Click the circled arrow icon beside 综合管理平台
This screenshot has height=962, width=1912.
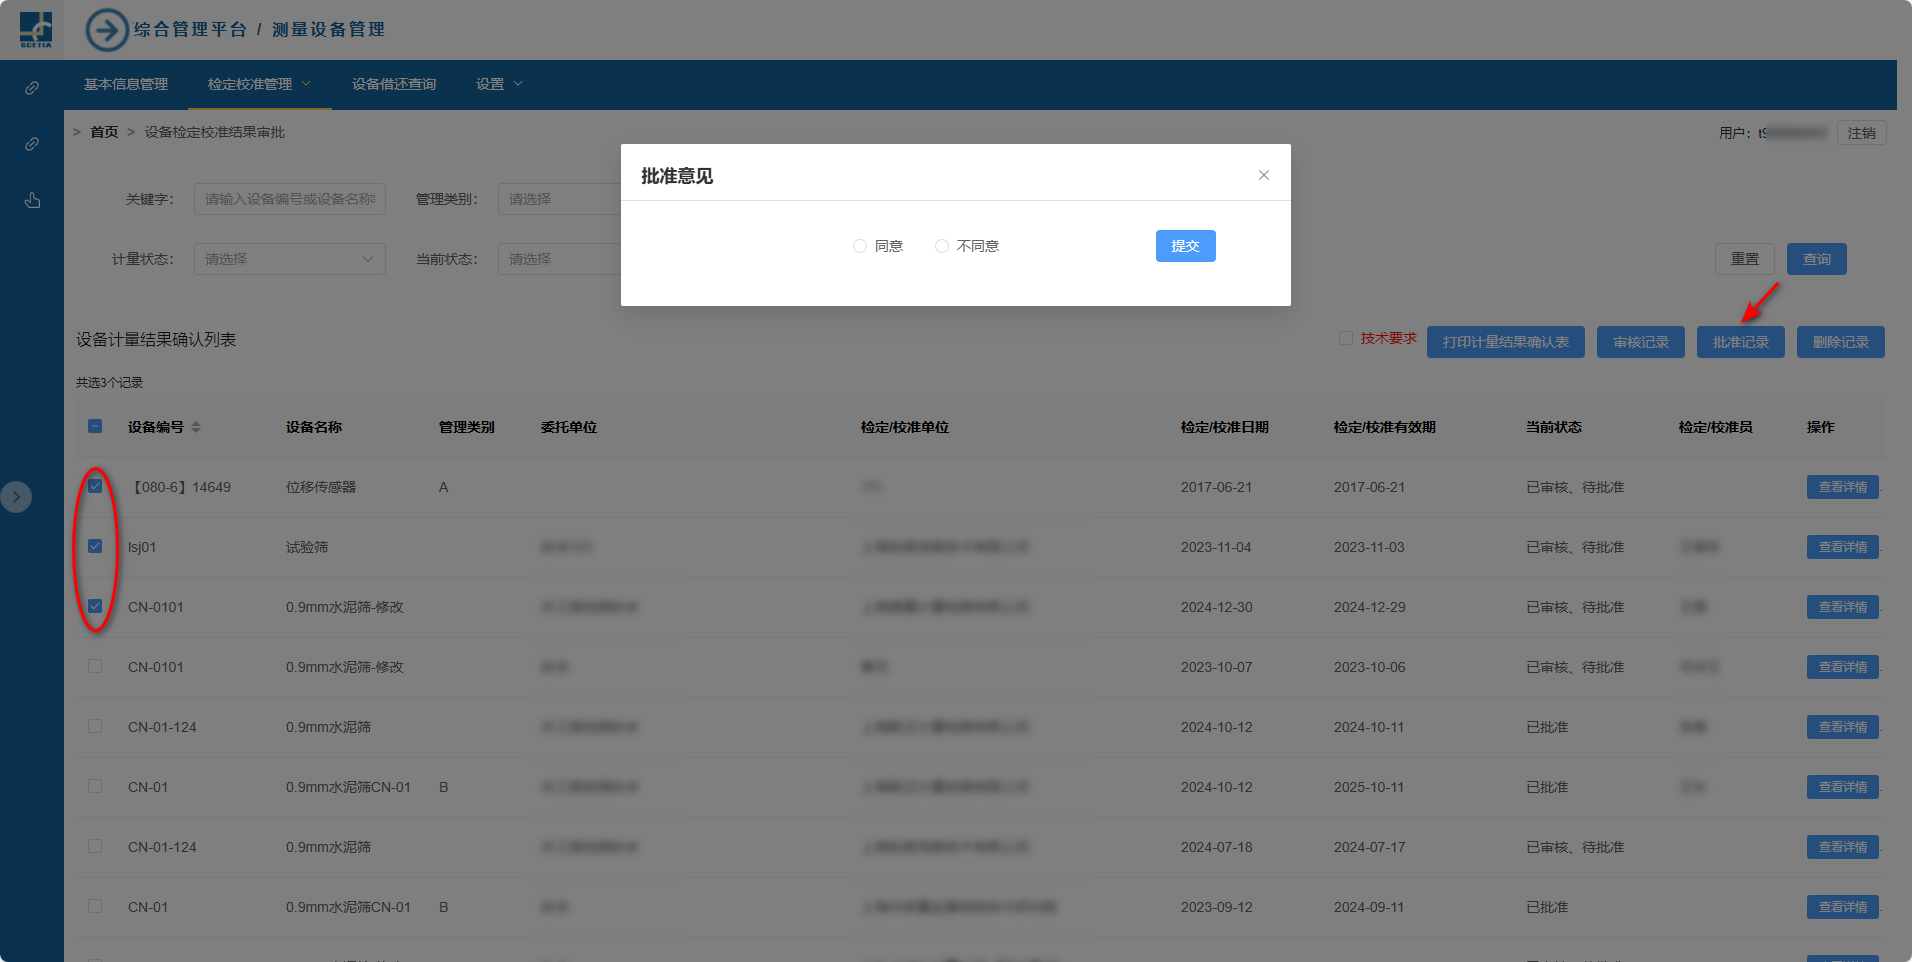(x=106, y=30)
